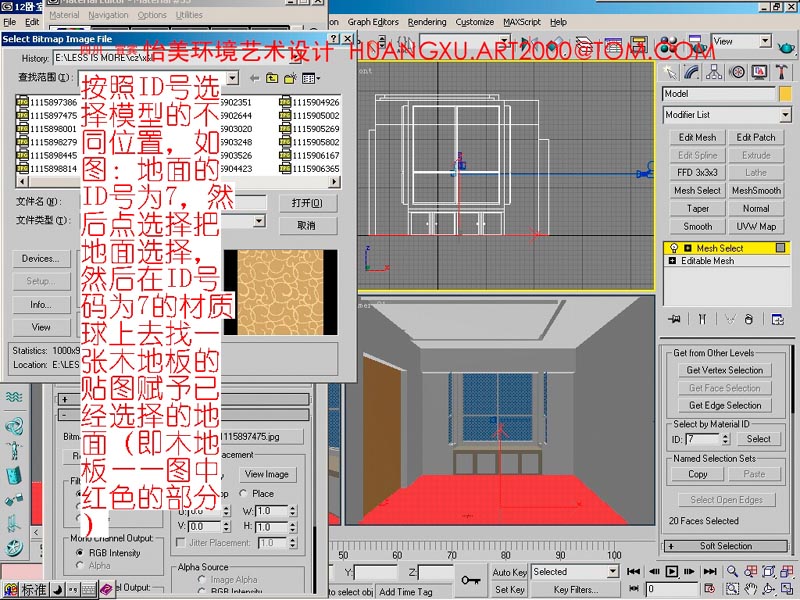The width and height of the screenshot is (800, 600).
Task: Click the Up One Level folder icon
Action: coord(272,78)
